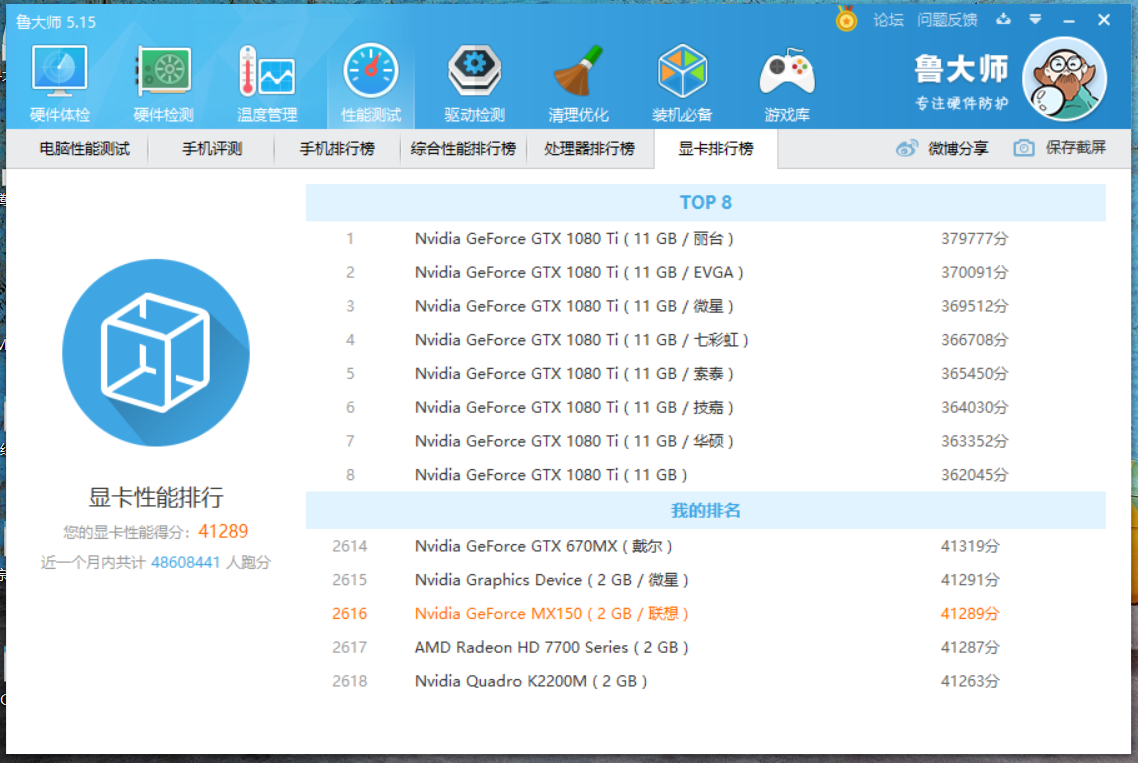Open 问题反馈 feedback link
This screenshot has height=763, width=1138.
947,19
